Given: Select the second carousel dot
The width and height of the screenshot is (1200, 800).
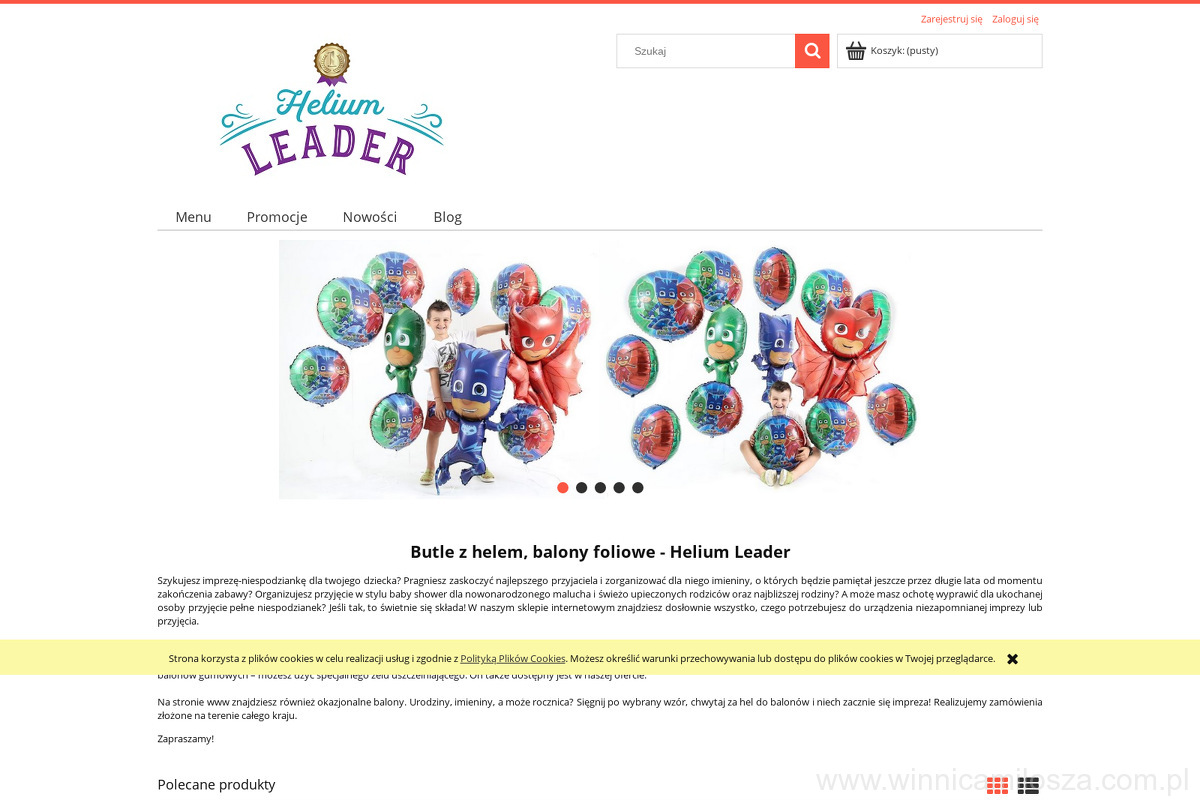Looking at the screenshot, I should point(581,488).
